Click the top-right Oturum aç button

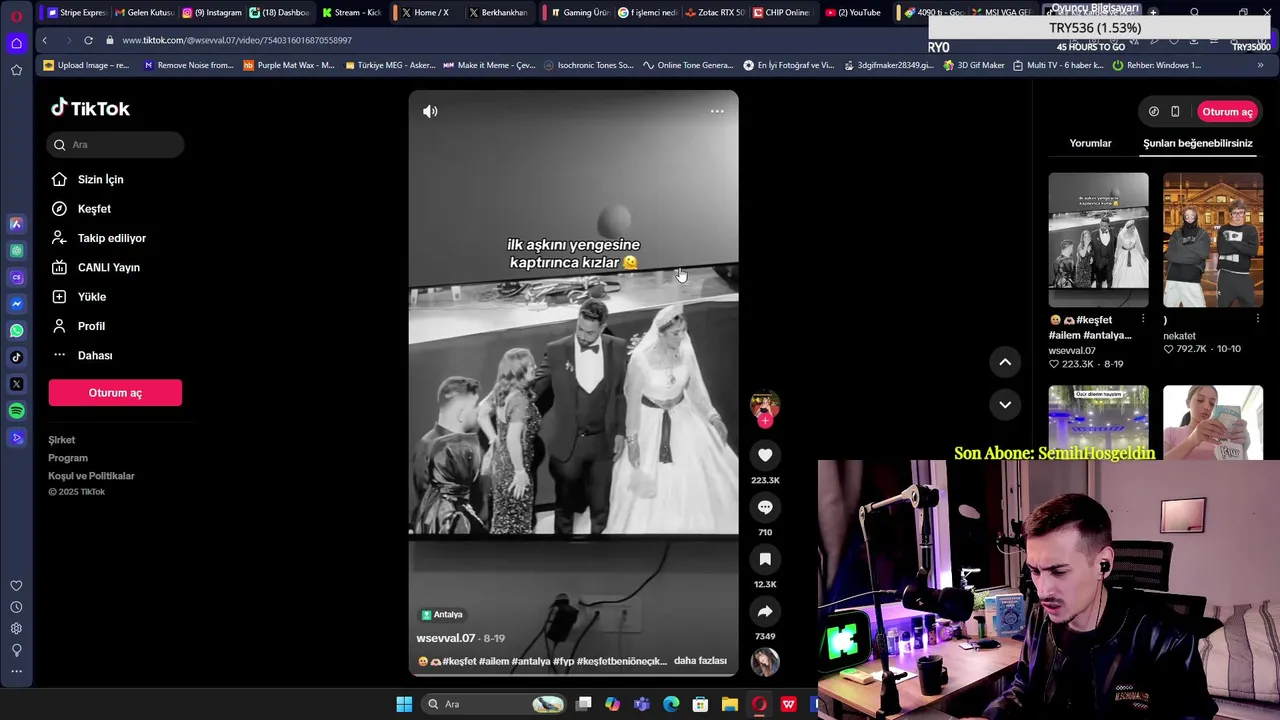pyautogui.click(x=1227, y=112)
